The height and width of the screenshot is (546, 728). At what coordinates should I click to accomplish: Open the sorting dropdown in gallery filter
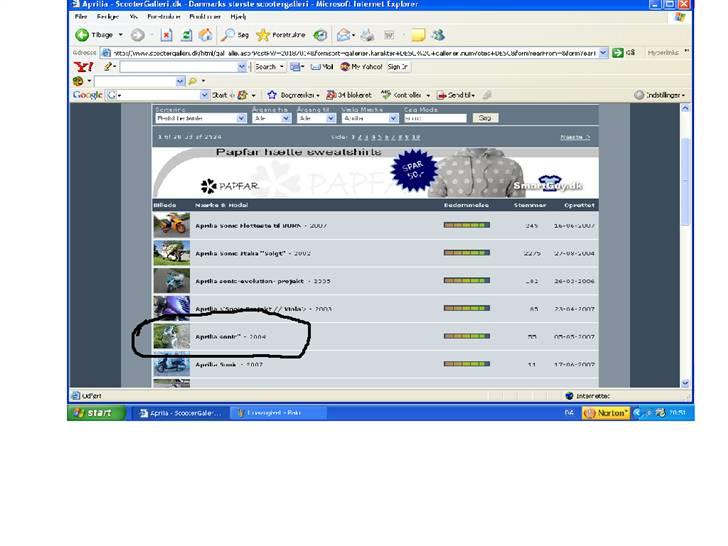tap(241, 118)
